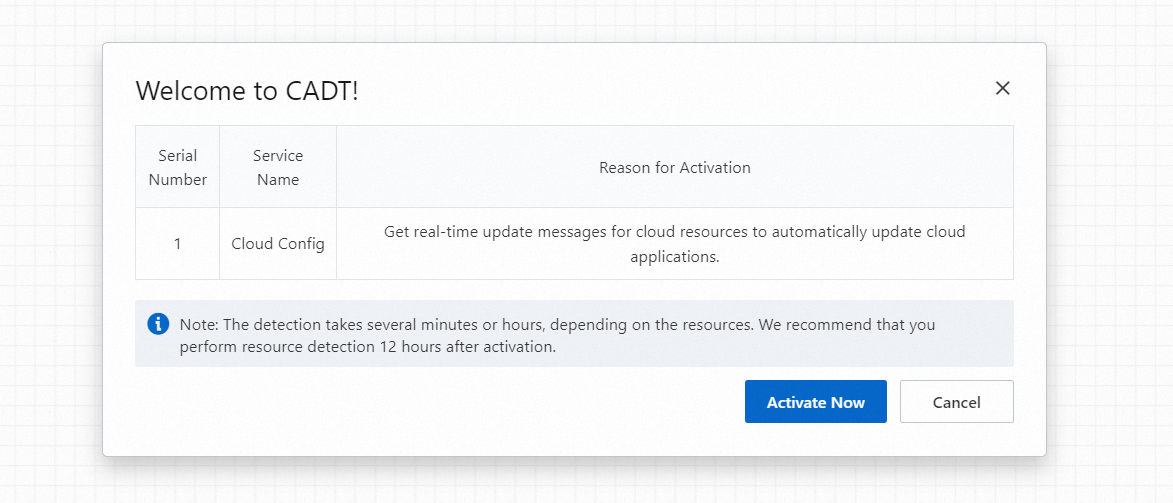1173x503 pixels.
Task: Close the Welcome to CADT dialog
Action: [x=1003, y=88]
